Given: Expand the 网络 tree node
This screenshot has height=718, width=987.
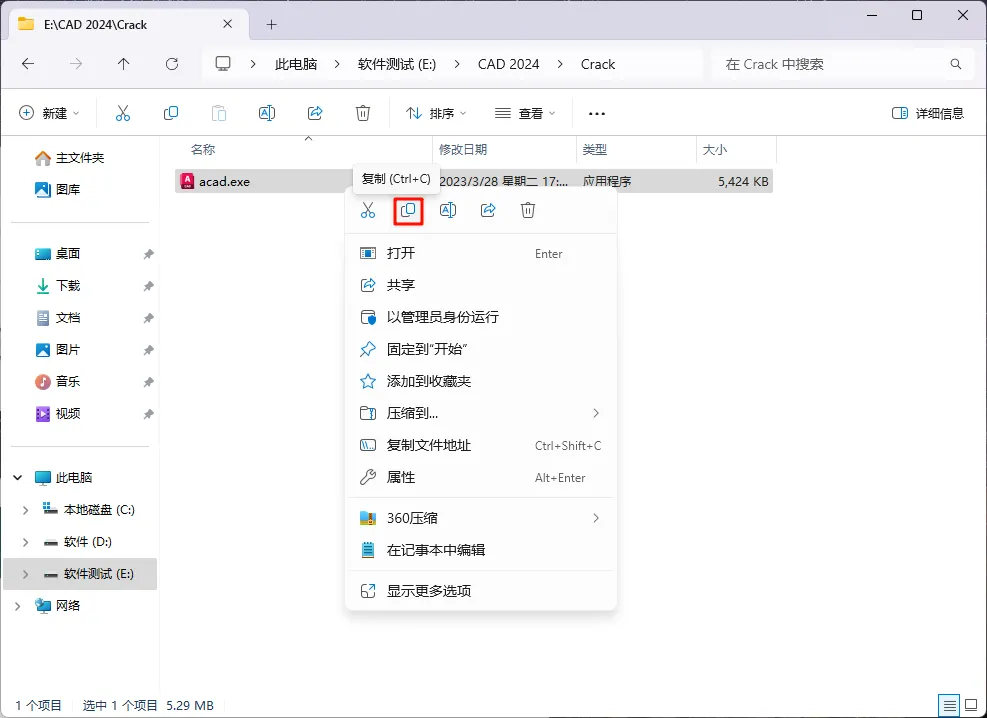Looking at the screenshot, I should tap(18, 606).
